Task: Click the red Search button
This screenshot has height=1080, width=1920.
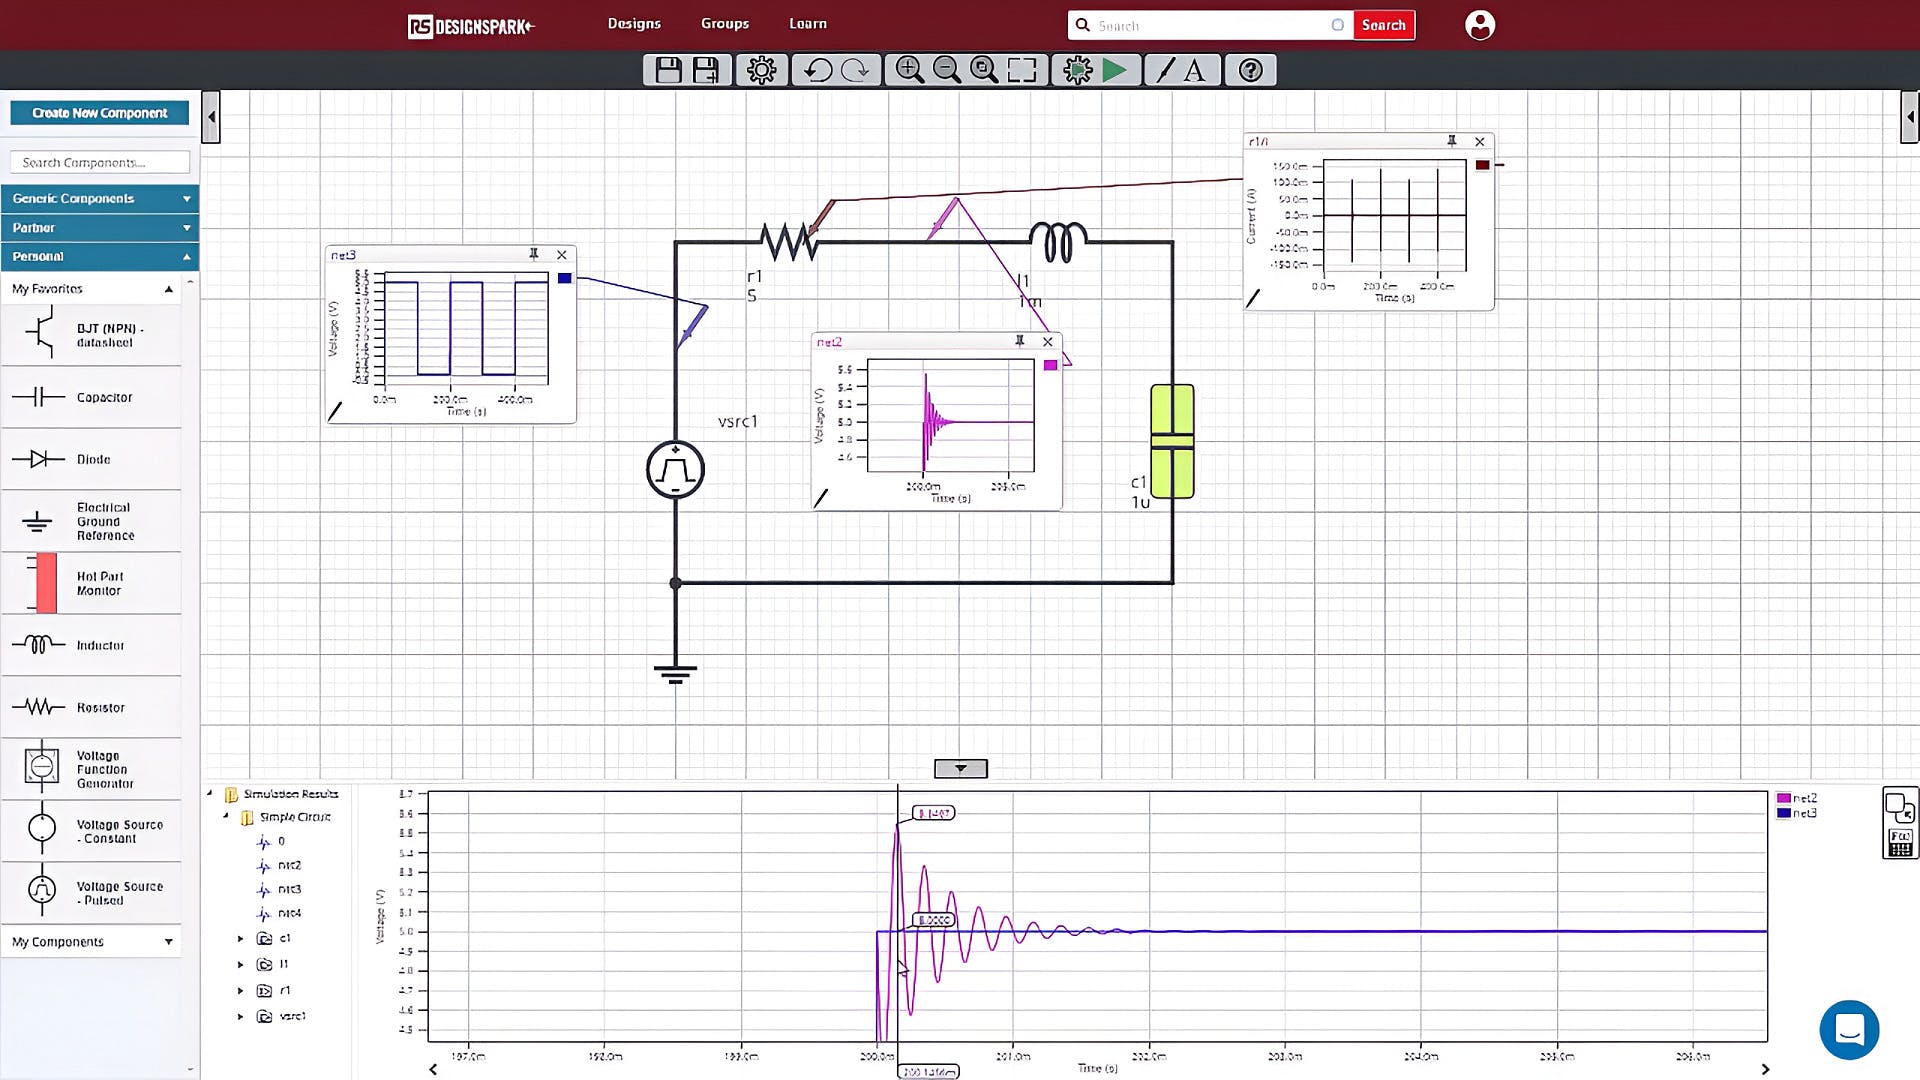Action: pyautogui.click(x=1383, y=25)
